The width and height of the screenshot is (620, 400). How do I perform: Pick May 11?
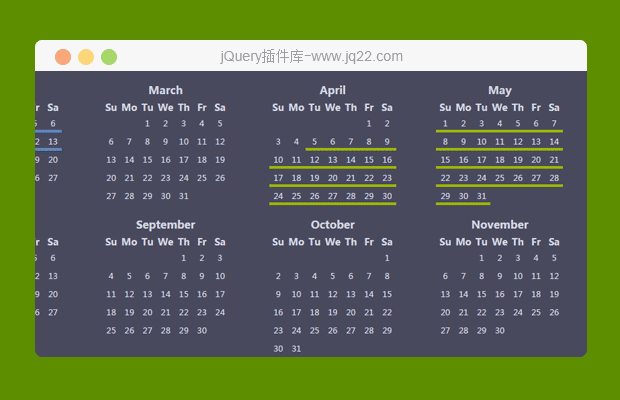[500, 142]
